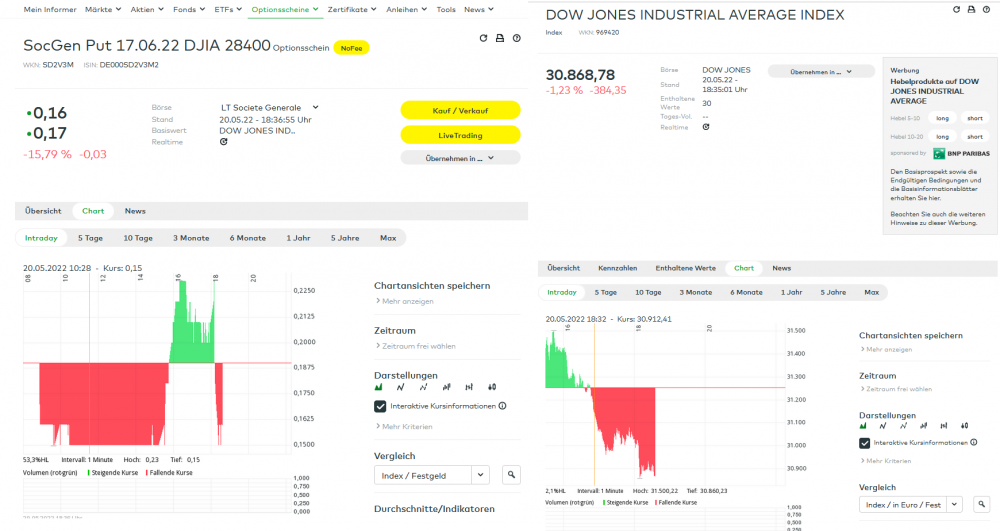Viewport: 1000px width, 531px height.
Task: Open Zeitraum frei wählen in Dow Jones panel
Action: click(x=895, y=389)
